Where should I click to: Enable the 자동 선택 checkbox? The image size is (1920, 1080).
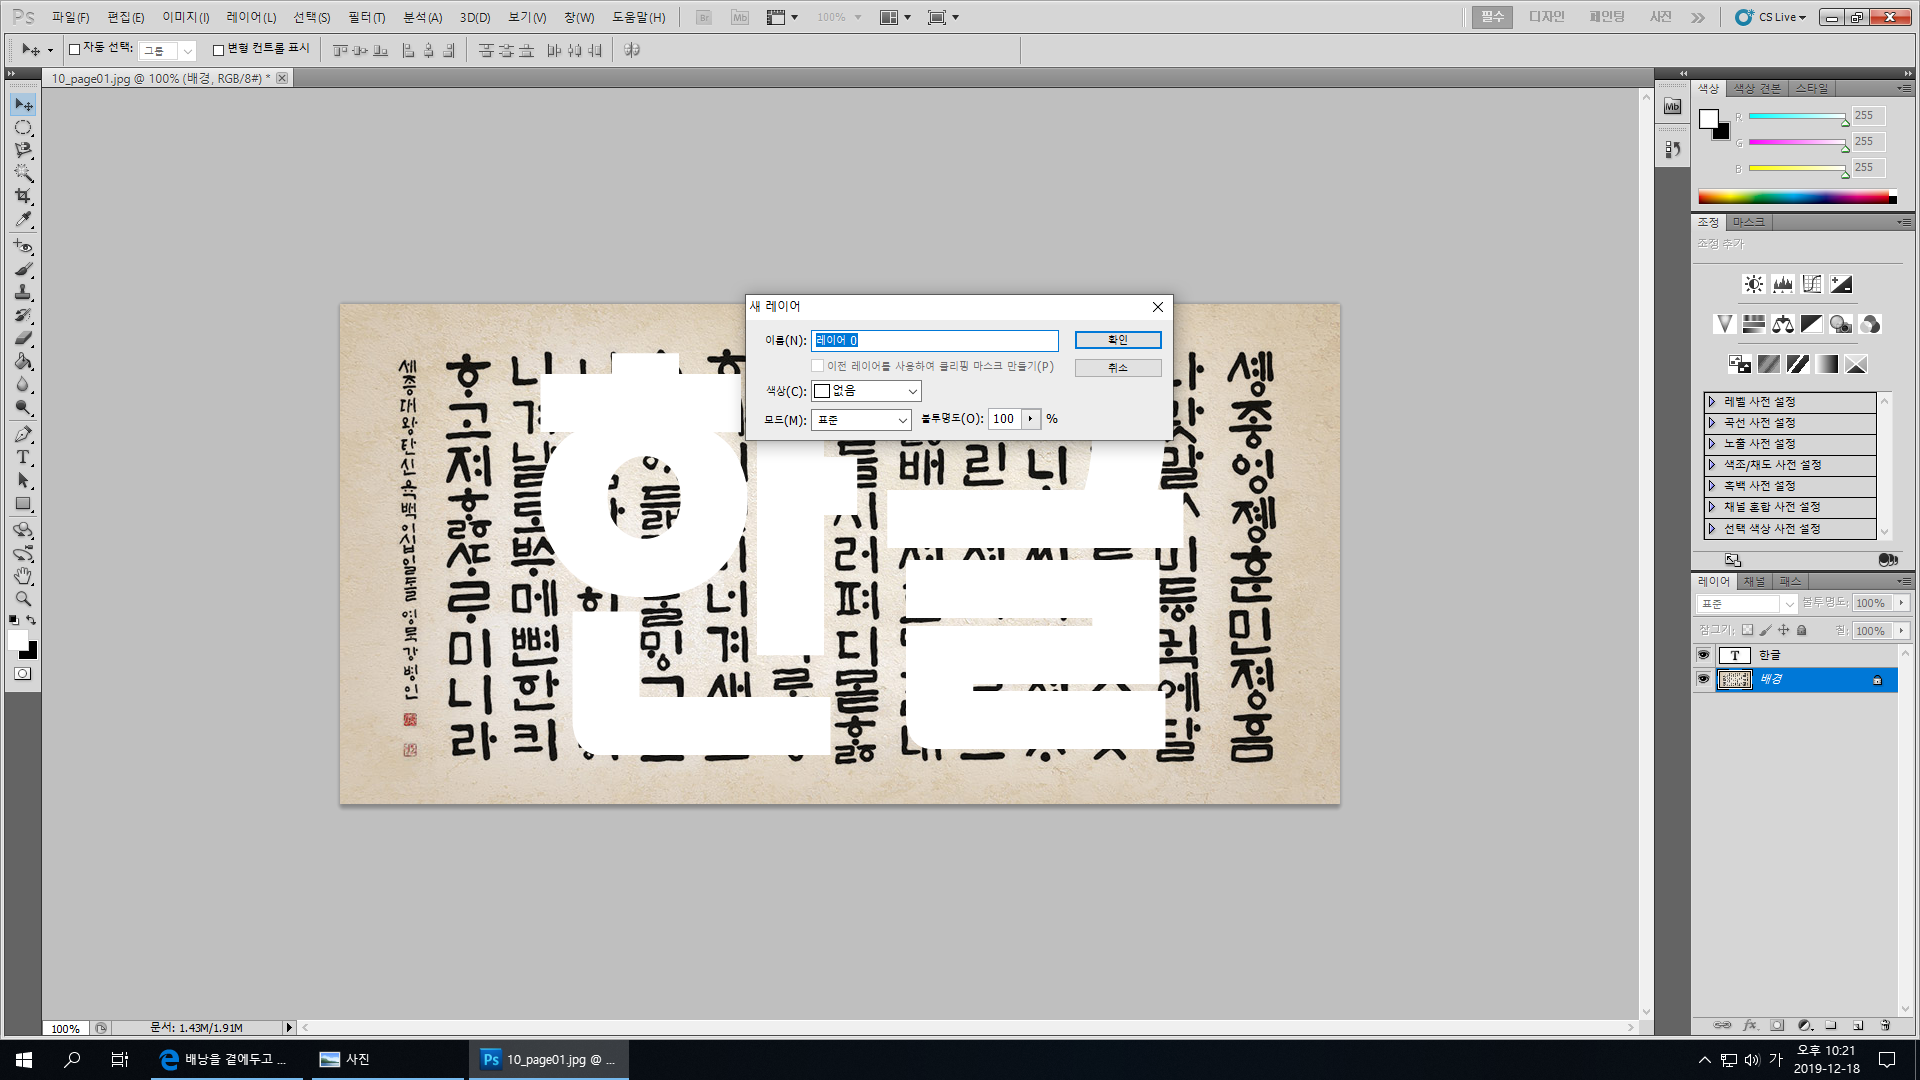[74, 50]
